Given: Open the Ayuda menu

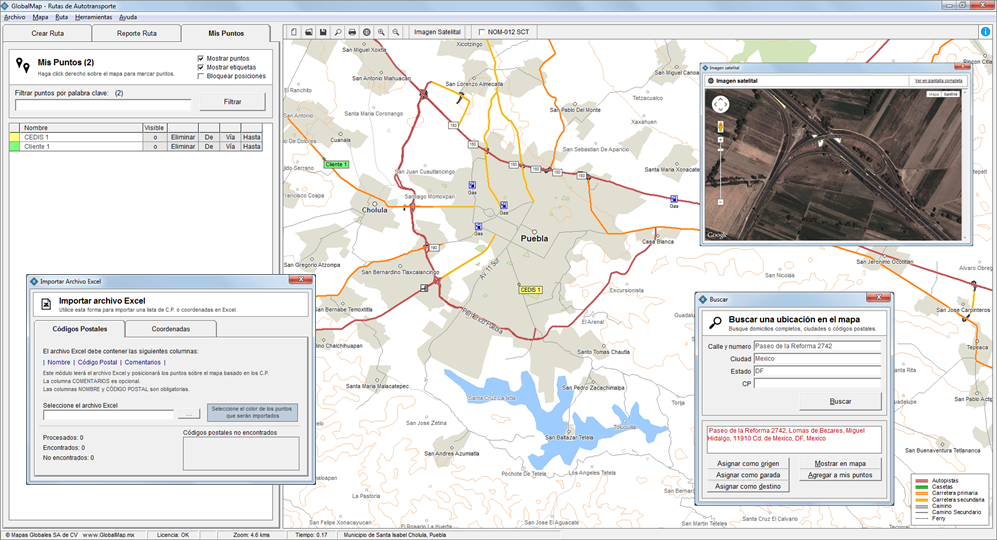Looking at the screenshot, I should (x=128, y=17).
